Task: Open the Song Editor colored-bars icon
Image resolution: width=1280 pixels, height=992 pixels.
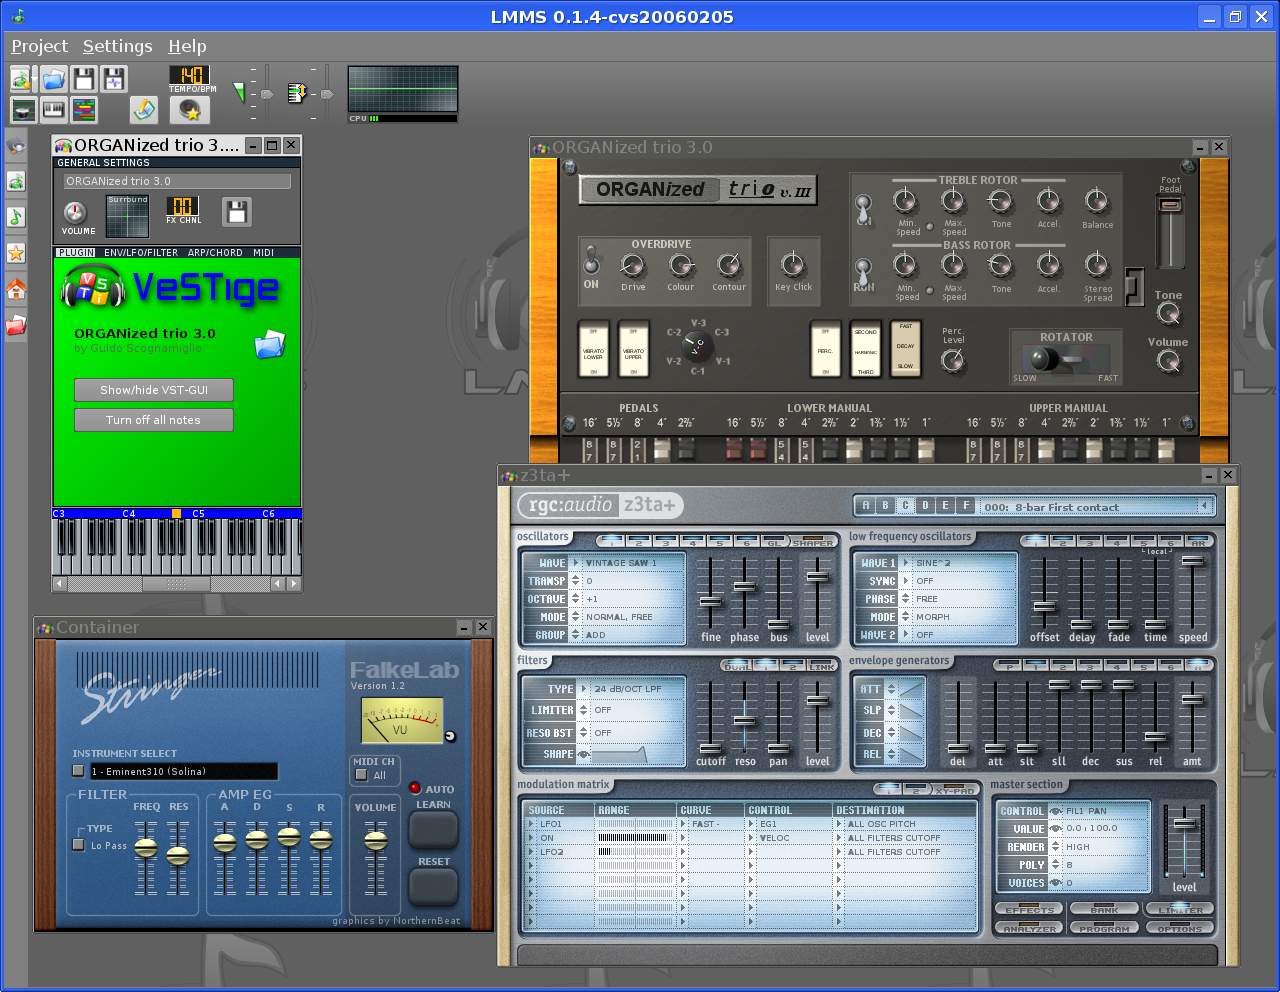Action: pos(85,110)
